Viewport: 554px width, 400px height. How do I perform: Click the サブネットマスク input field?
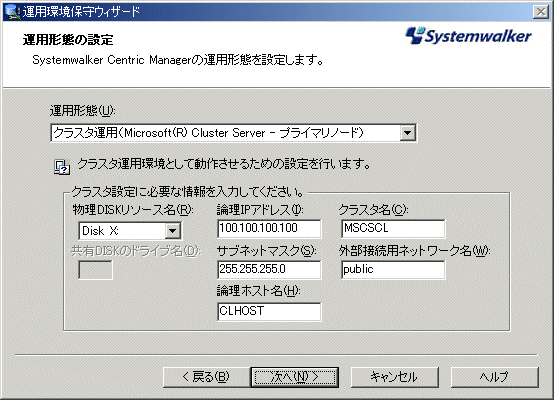[x=269, y=270]
